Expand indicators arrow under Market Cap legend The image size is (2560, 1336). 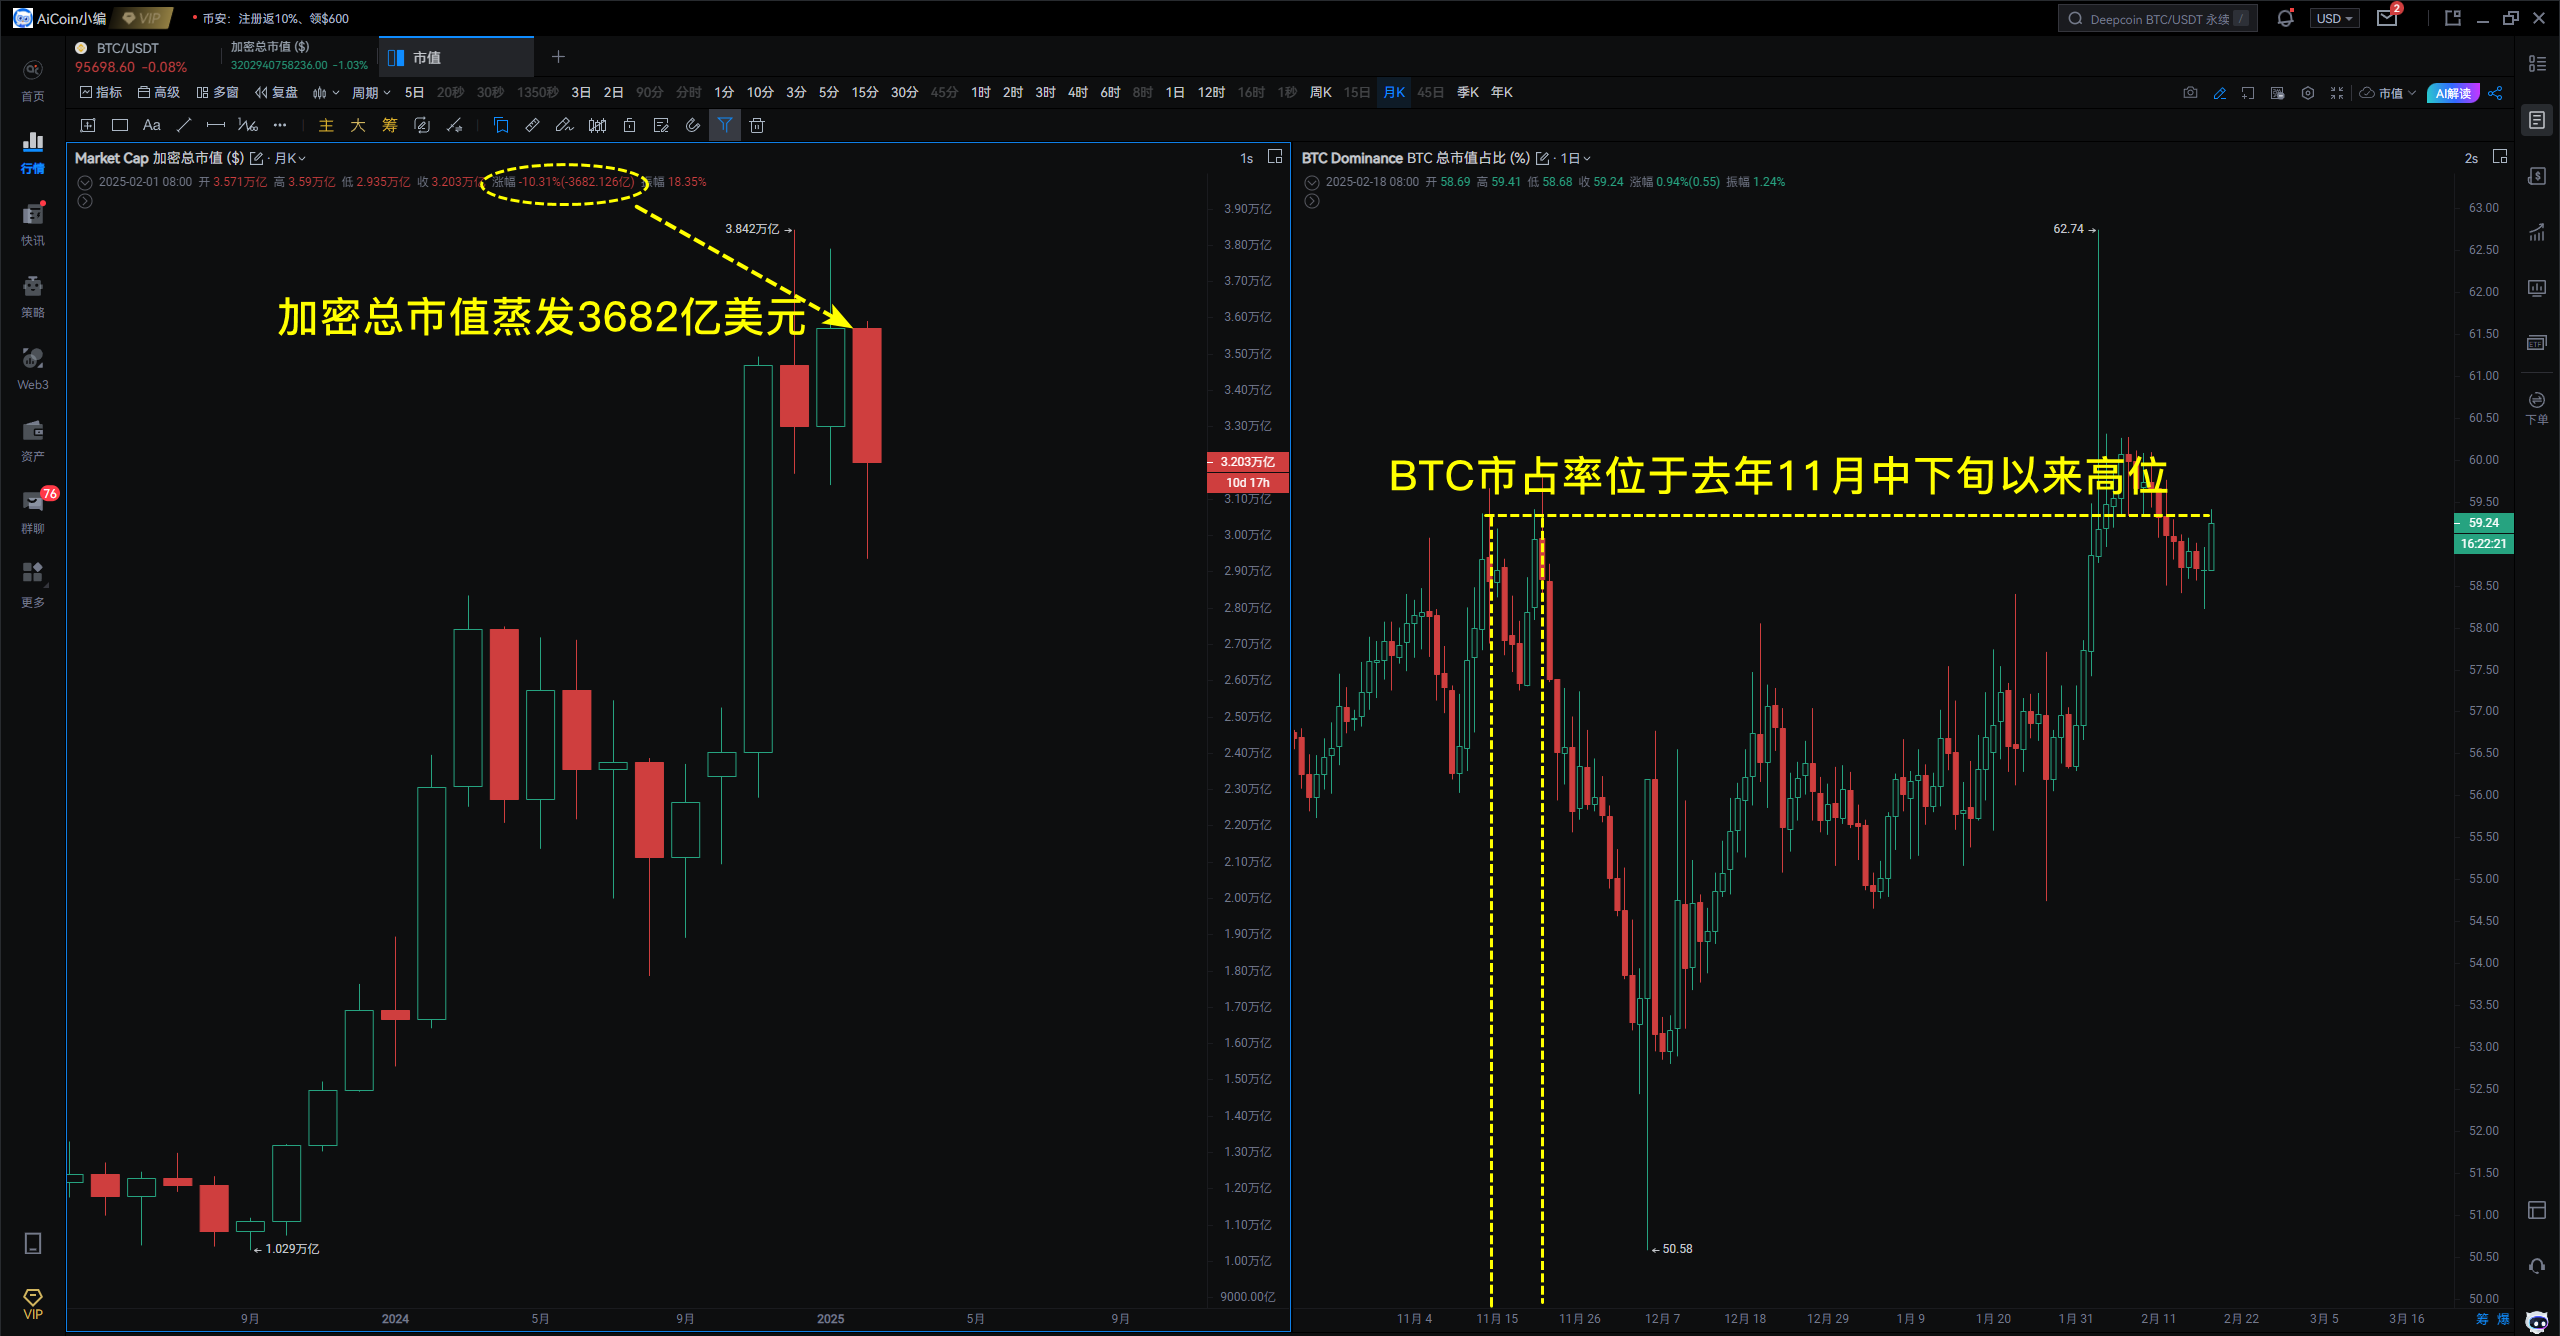point(85,201)
